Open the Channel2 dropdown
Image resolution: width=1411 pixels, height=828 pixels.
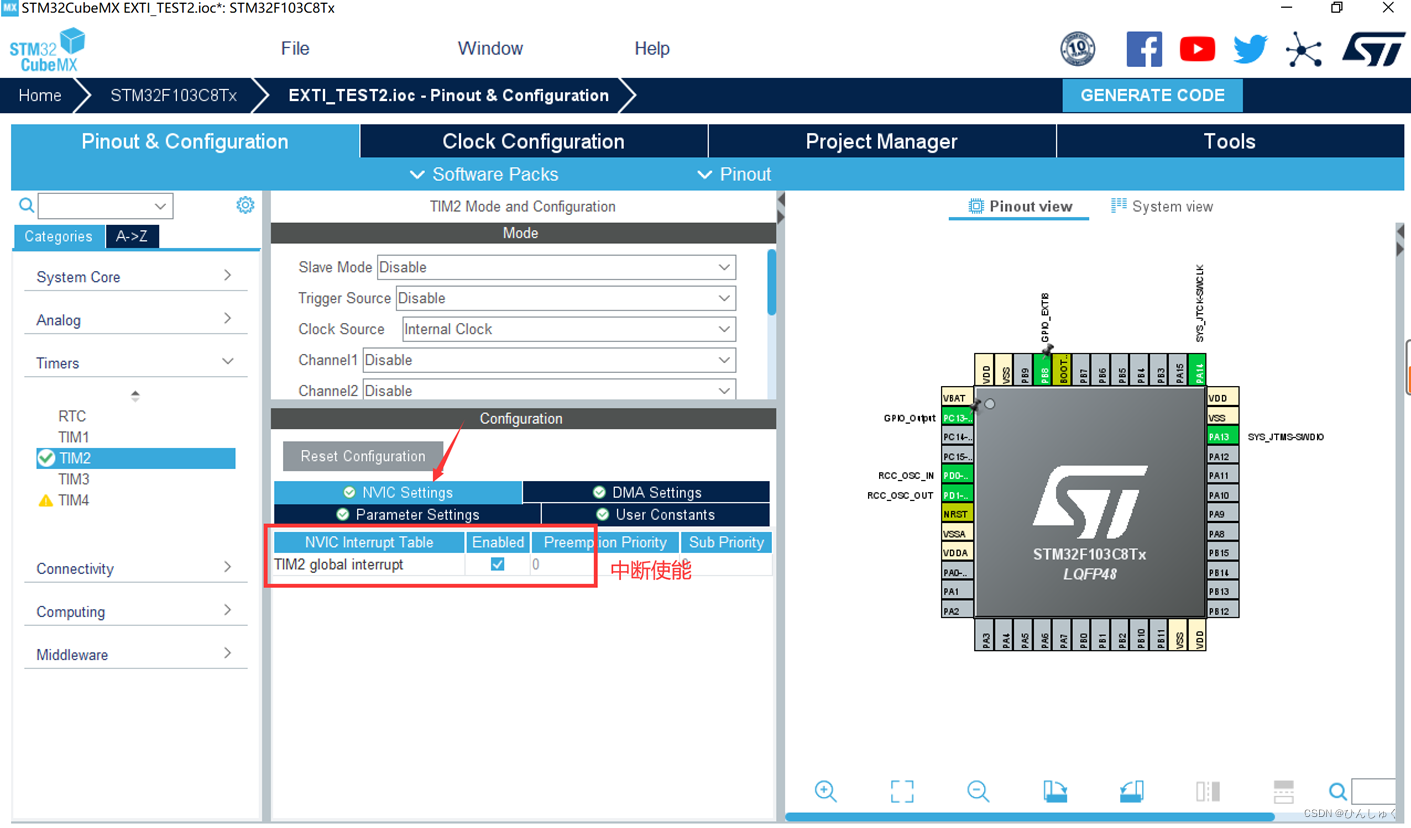click(x=549, y=390)
